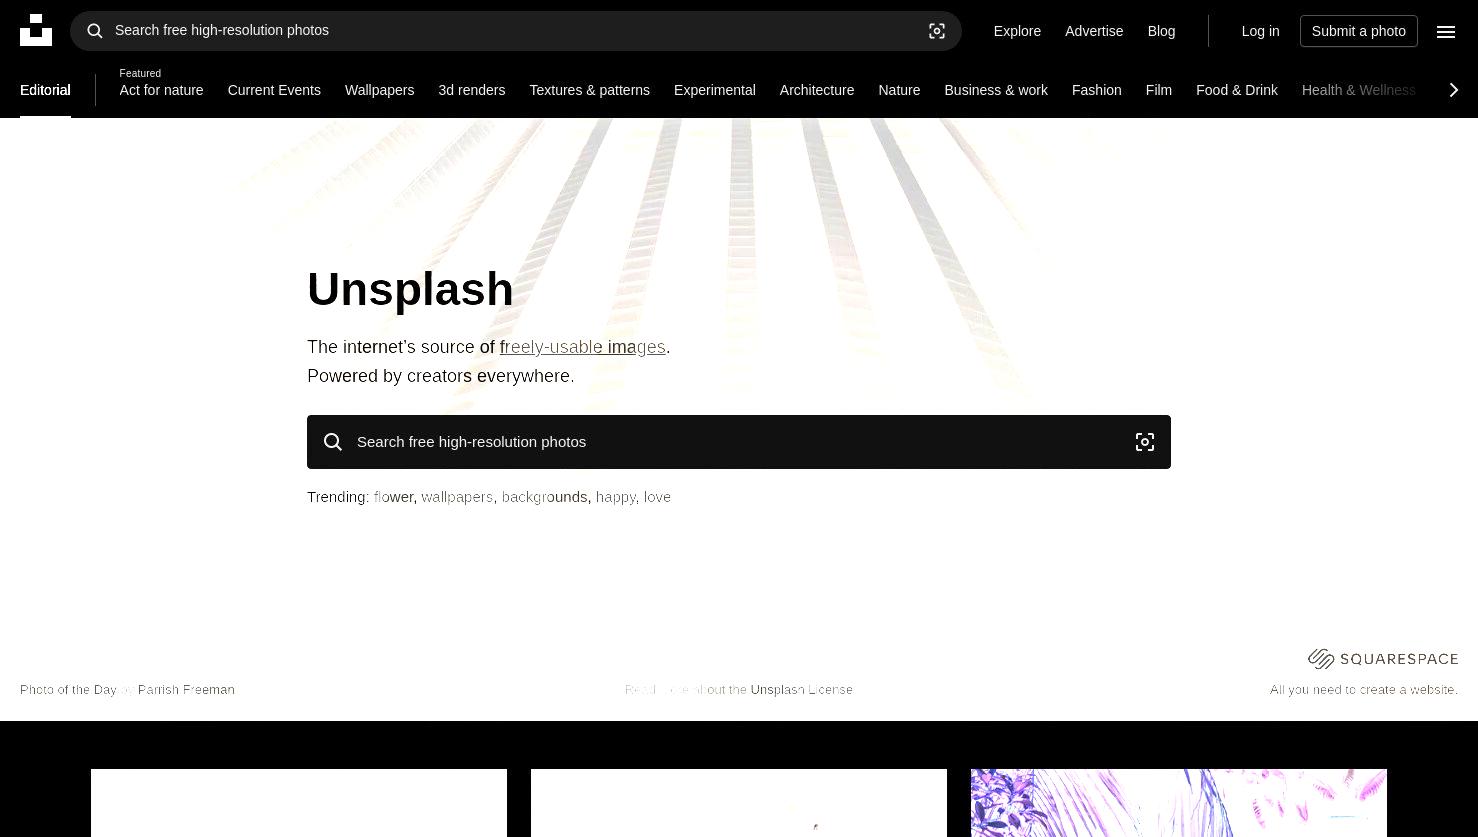
Task: Click trending term love
Action: click(x=657, y=497)
